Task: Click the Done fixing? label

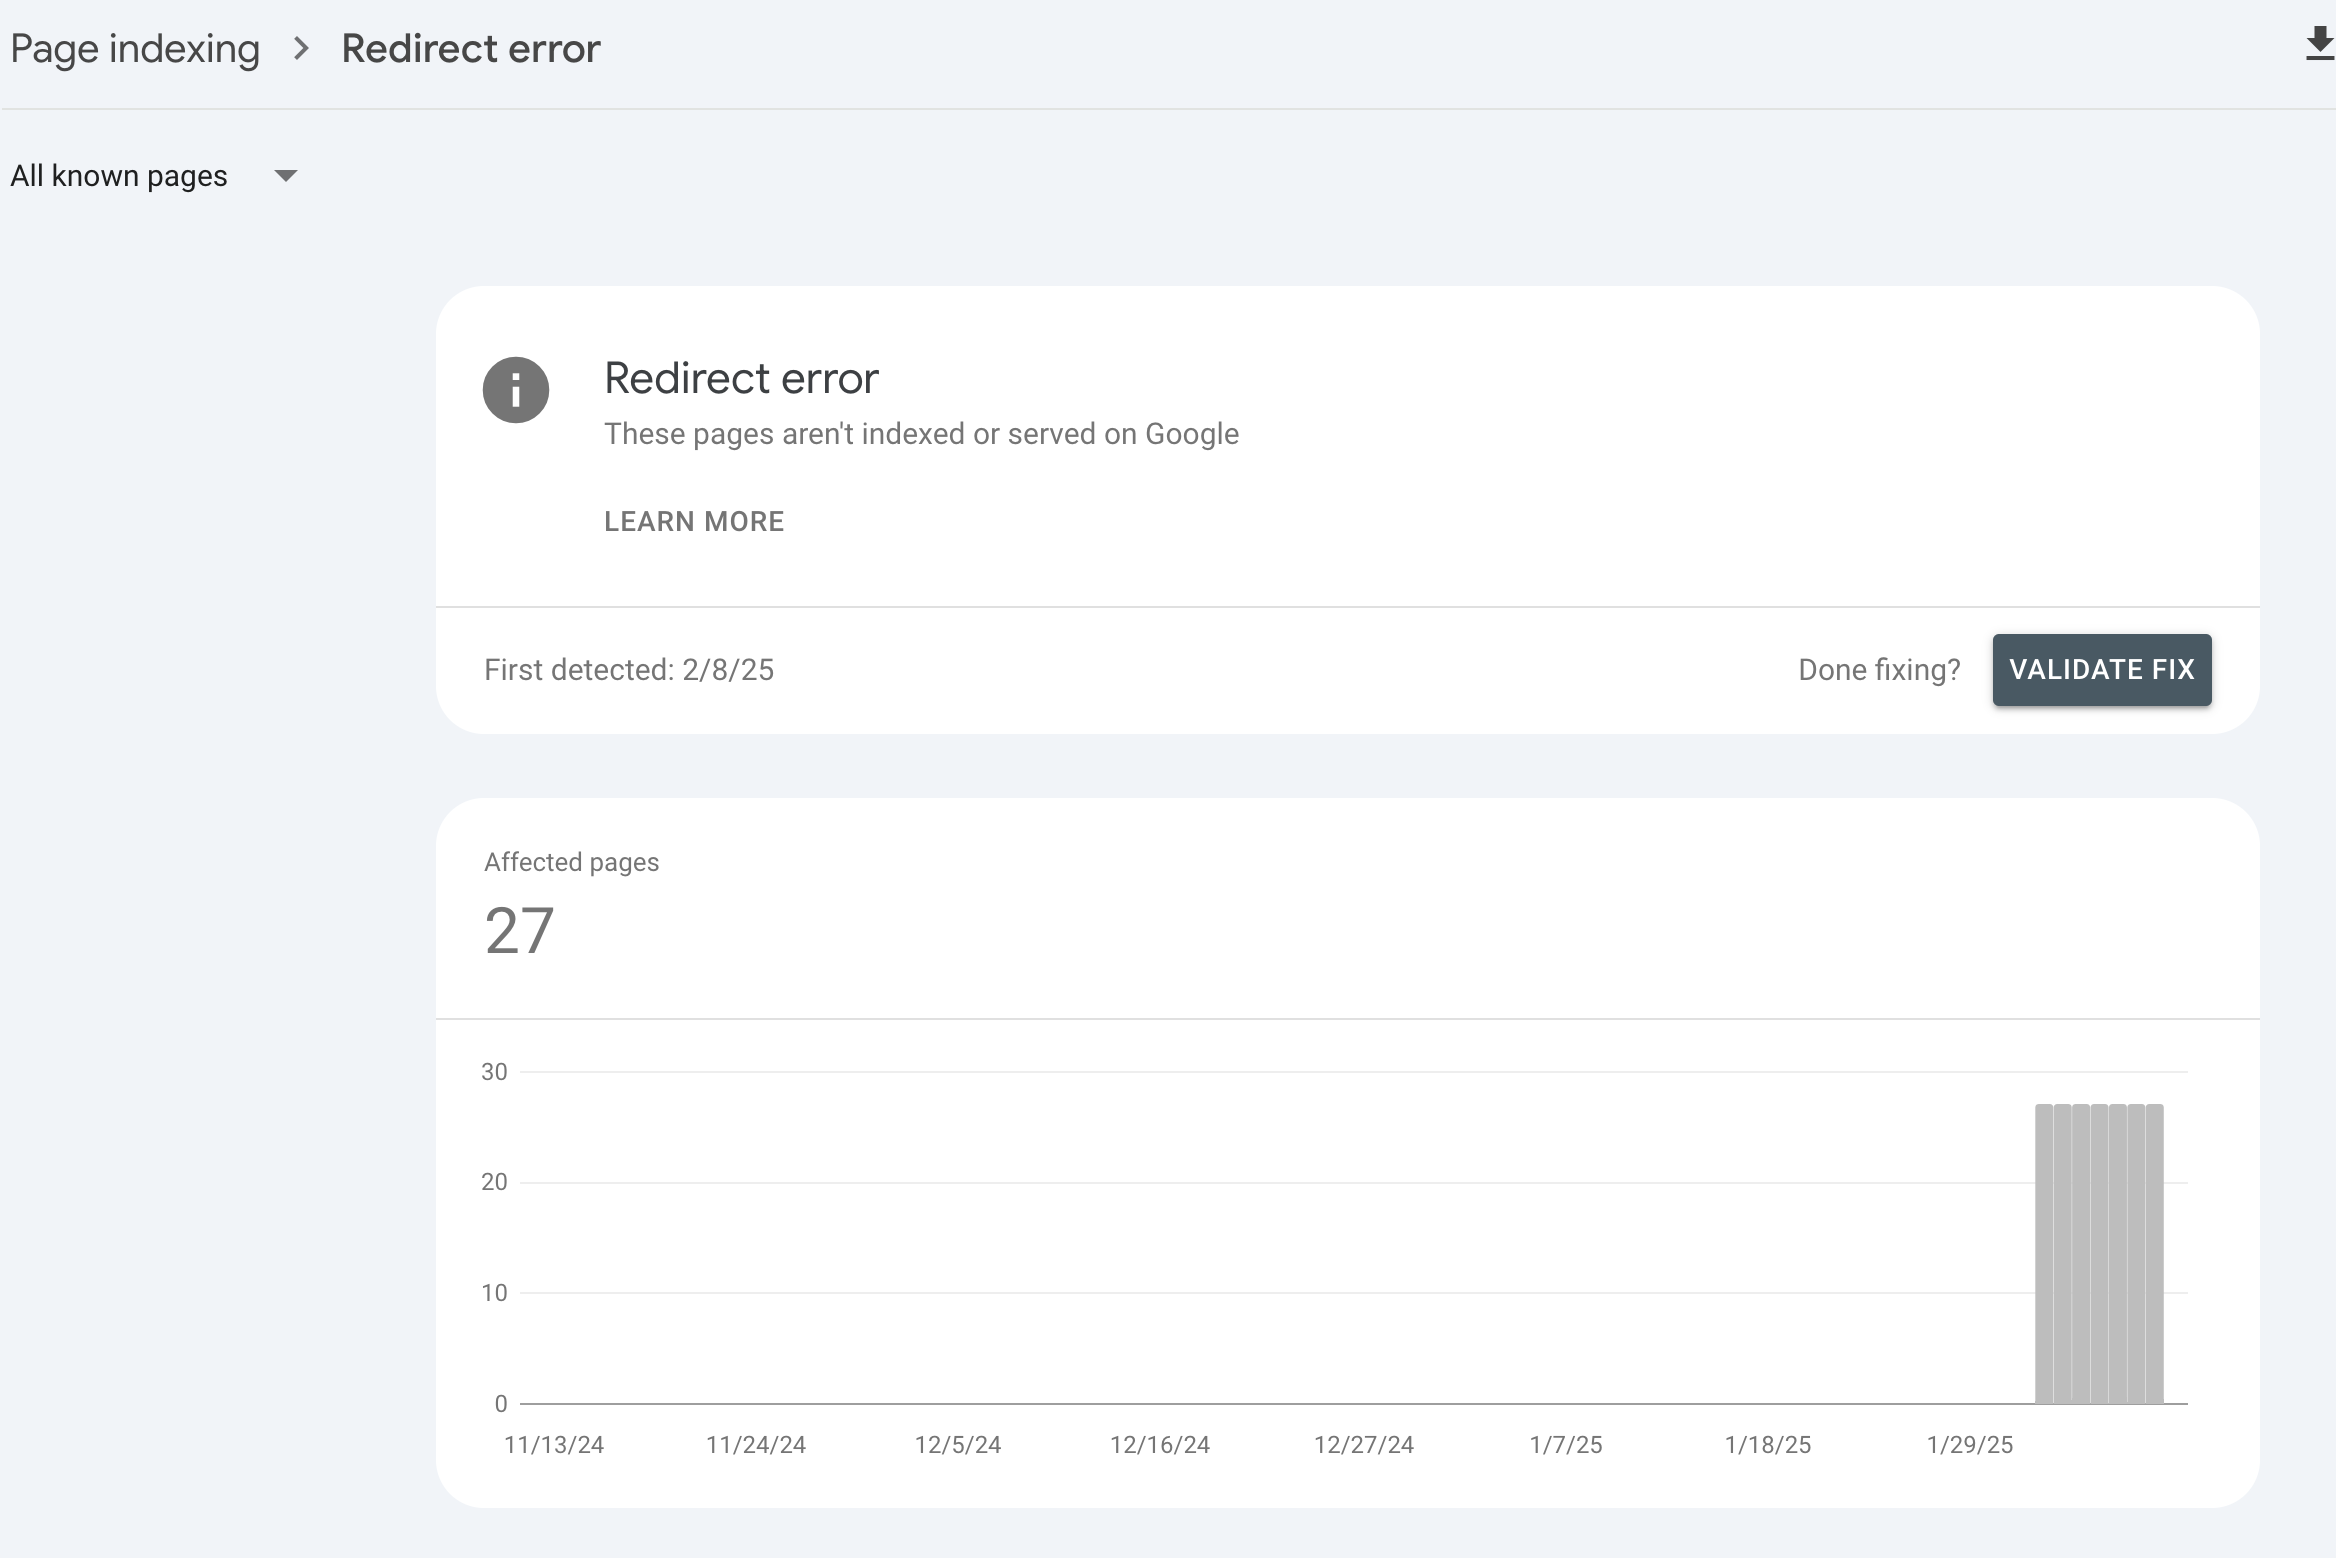Action: [x=1878, y=670]
